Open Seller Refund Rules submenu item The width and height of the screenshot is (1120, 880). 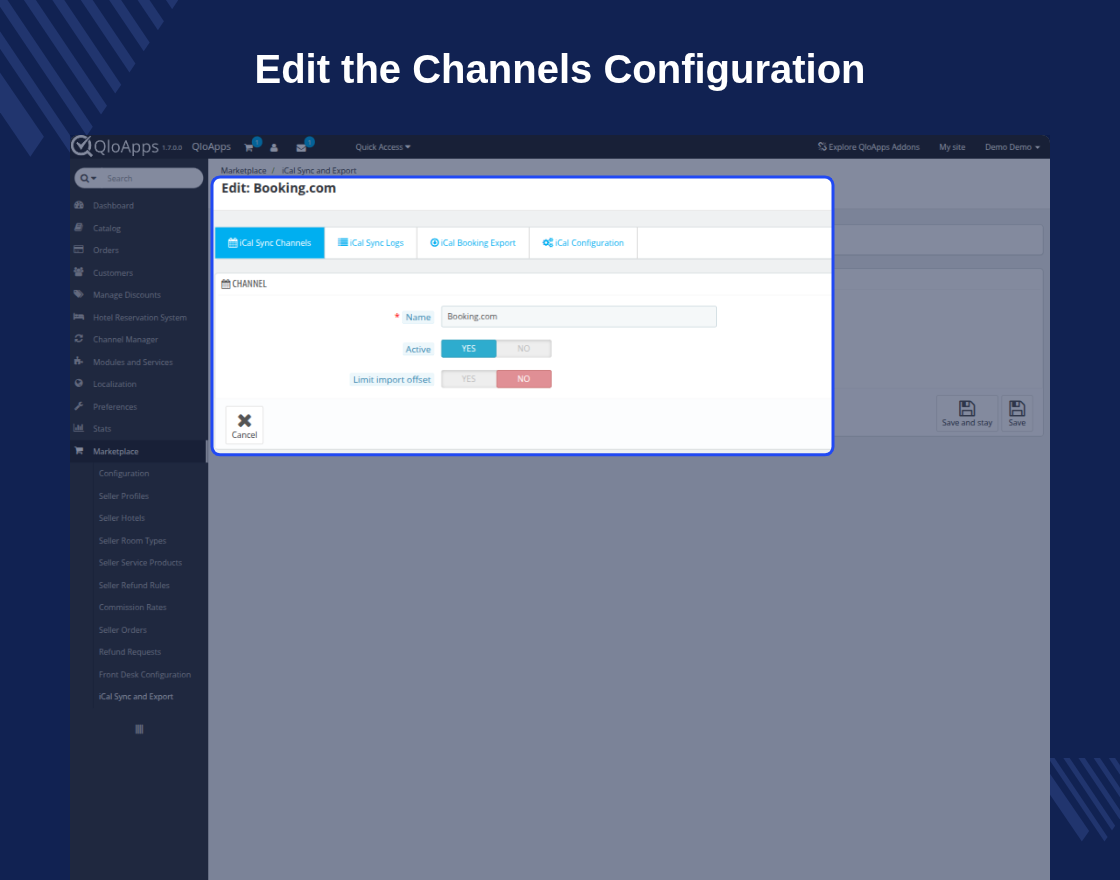click(134, 585)
